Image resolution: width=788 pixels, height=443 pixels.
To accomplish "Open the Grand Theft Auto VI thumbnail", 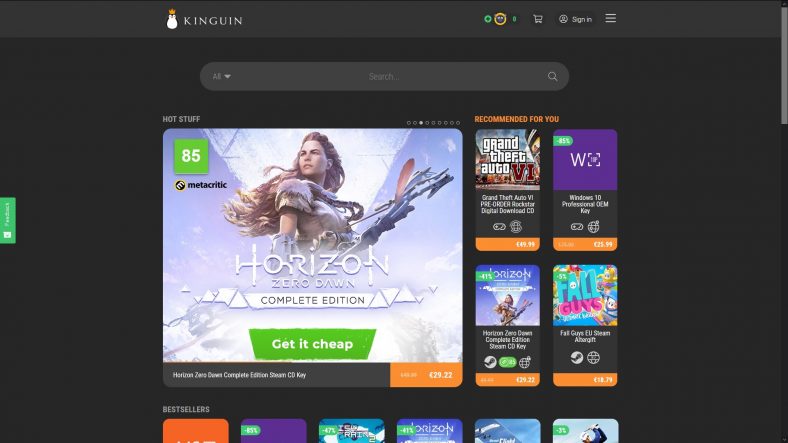I will coord(508,160).
